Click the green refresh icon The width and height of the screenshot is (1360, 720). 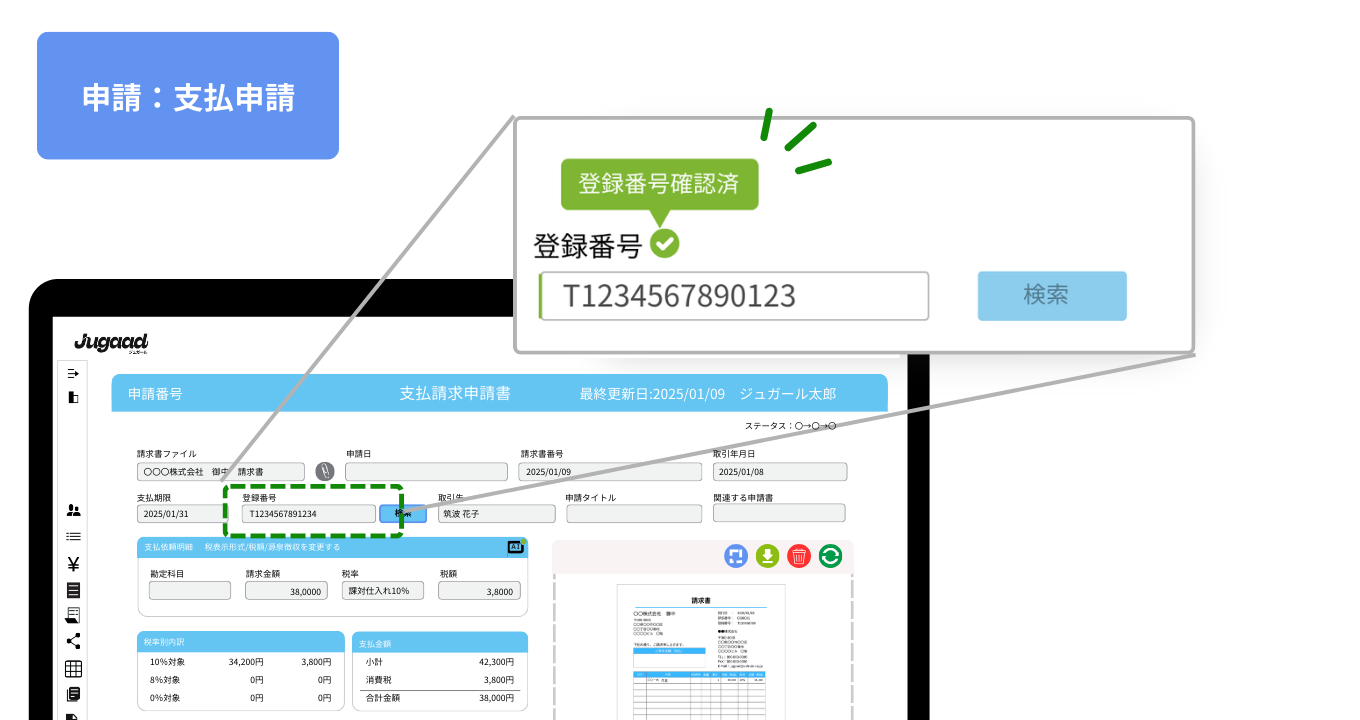point(830,556)
